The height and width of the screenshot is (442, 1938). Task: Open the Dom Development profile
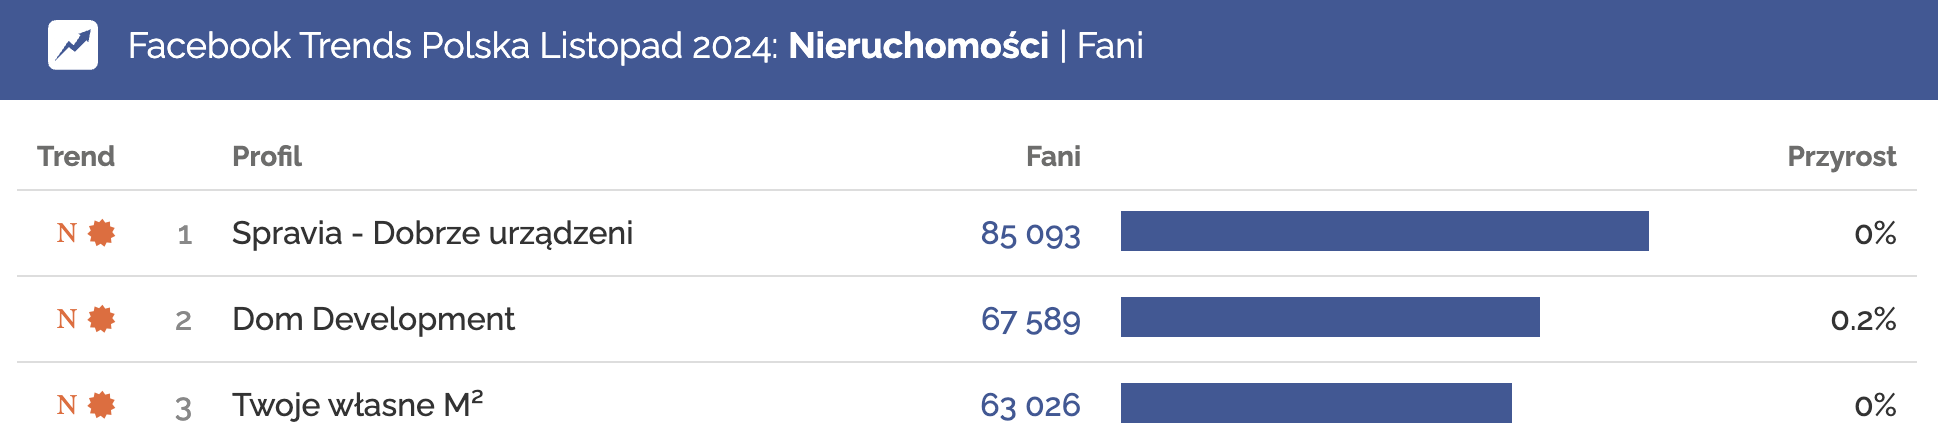pos(373,319)
